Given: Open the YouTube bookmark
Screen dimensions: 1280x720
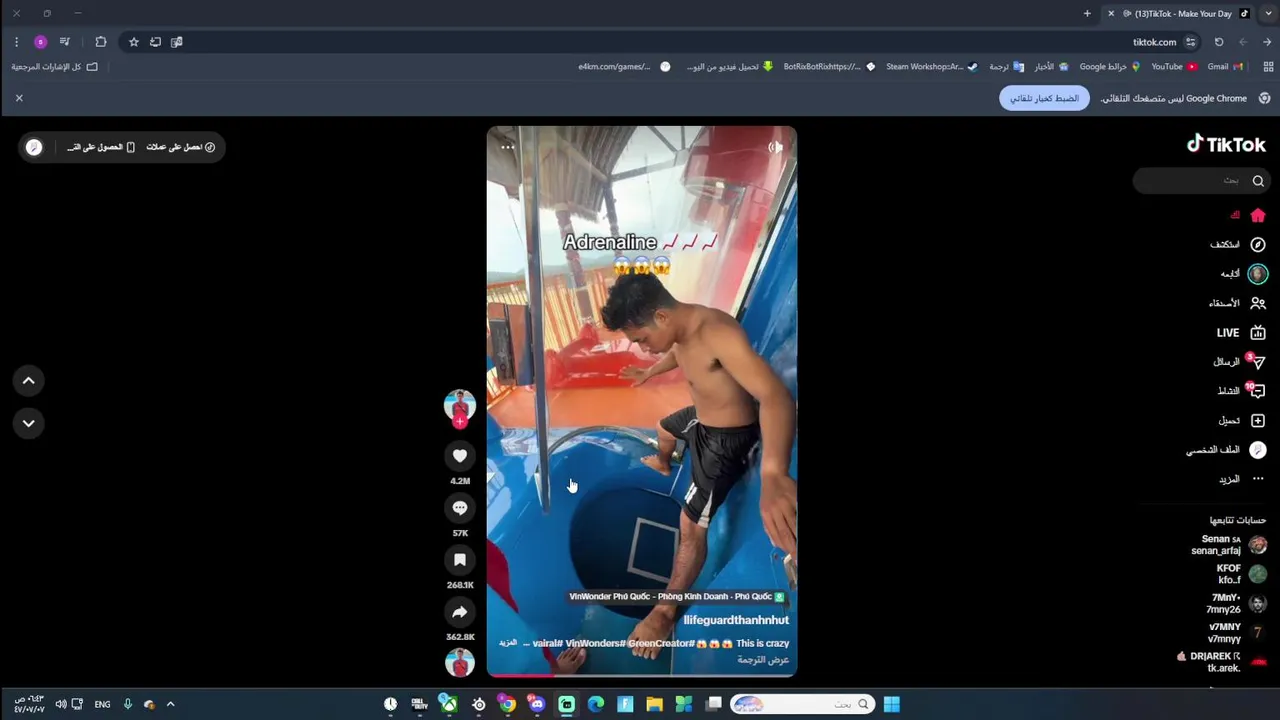Looking at the screenshot, I should [1174, 67].
